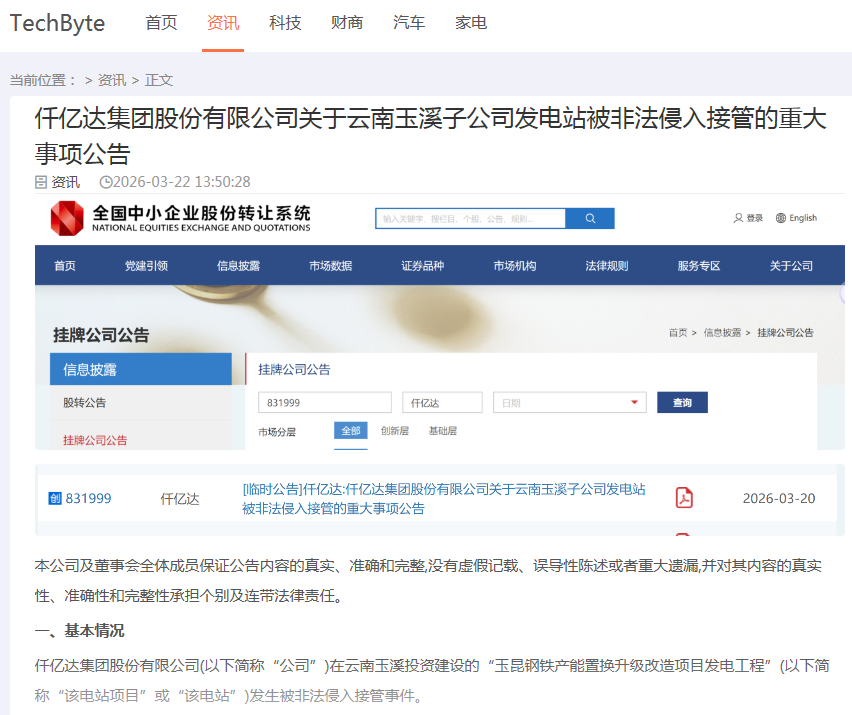The image size is (852, 715).
Task: Open the 临时公告 announcement link
Action: click(443, 499)
